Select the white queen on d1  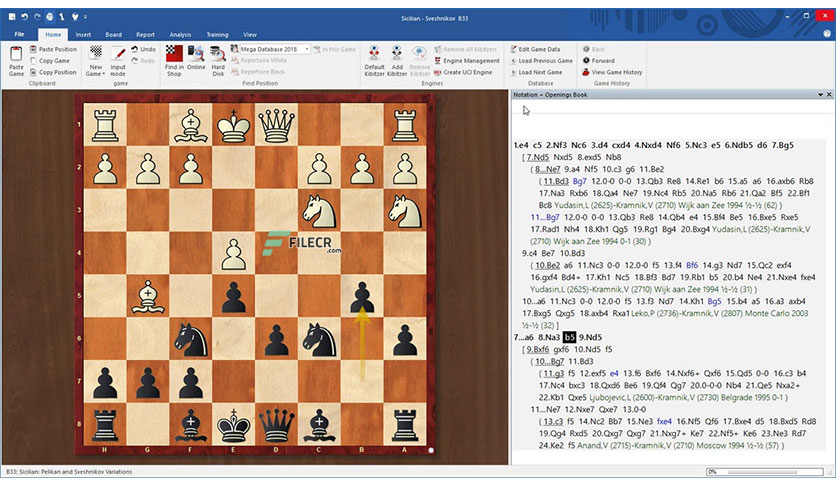click(x=276, y=125)
